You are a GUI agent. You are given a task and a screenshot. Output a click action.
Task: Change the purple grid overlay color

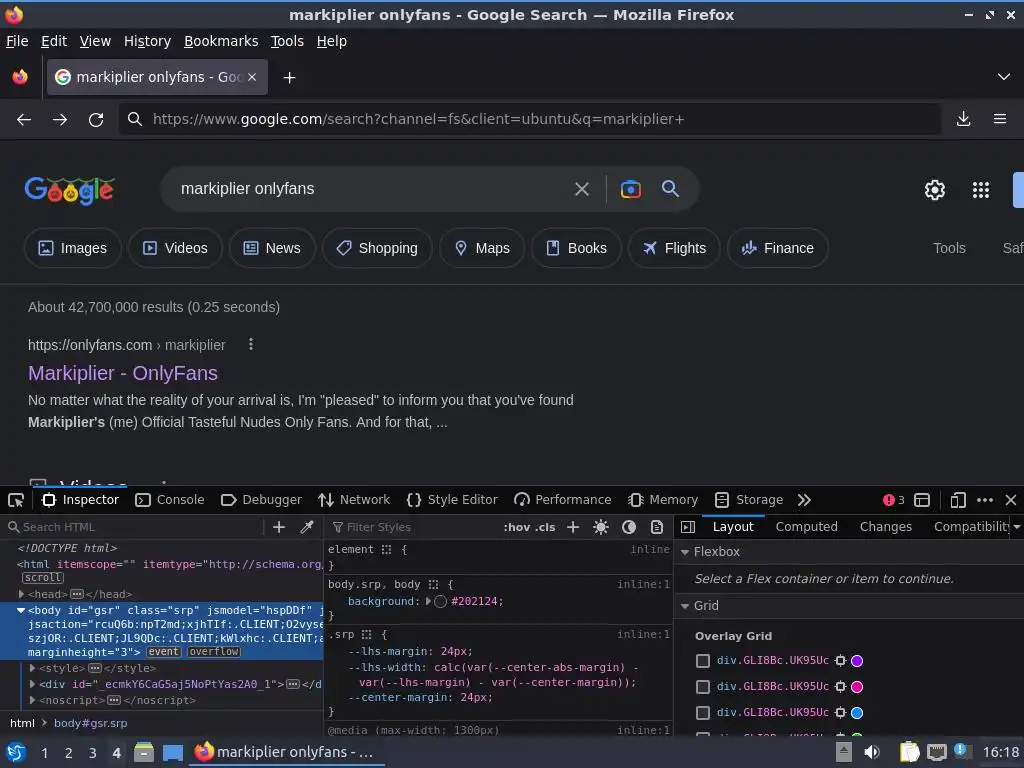click(x=857, y=661)
